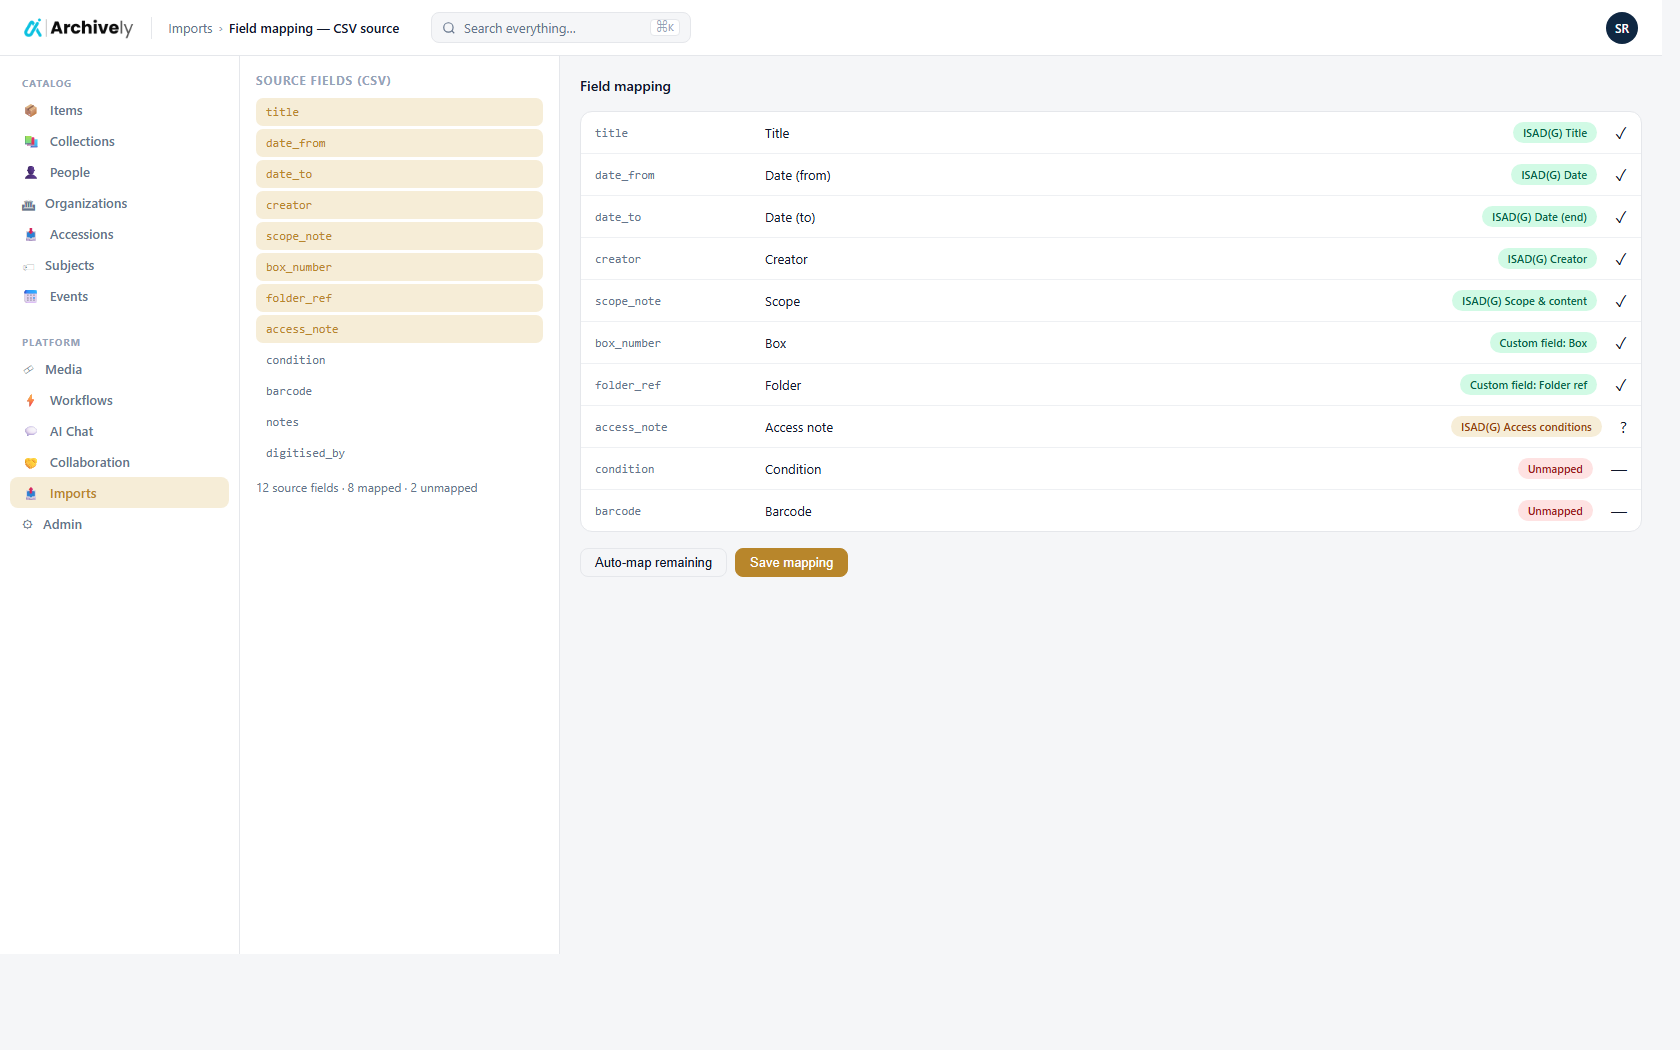Viewport: 1680px width, 1050px height.
Task: Select the date_from source field chip
Action: [399, 143]
